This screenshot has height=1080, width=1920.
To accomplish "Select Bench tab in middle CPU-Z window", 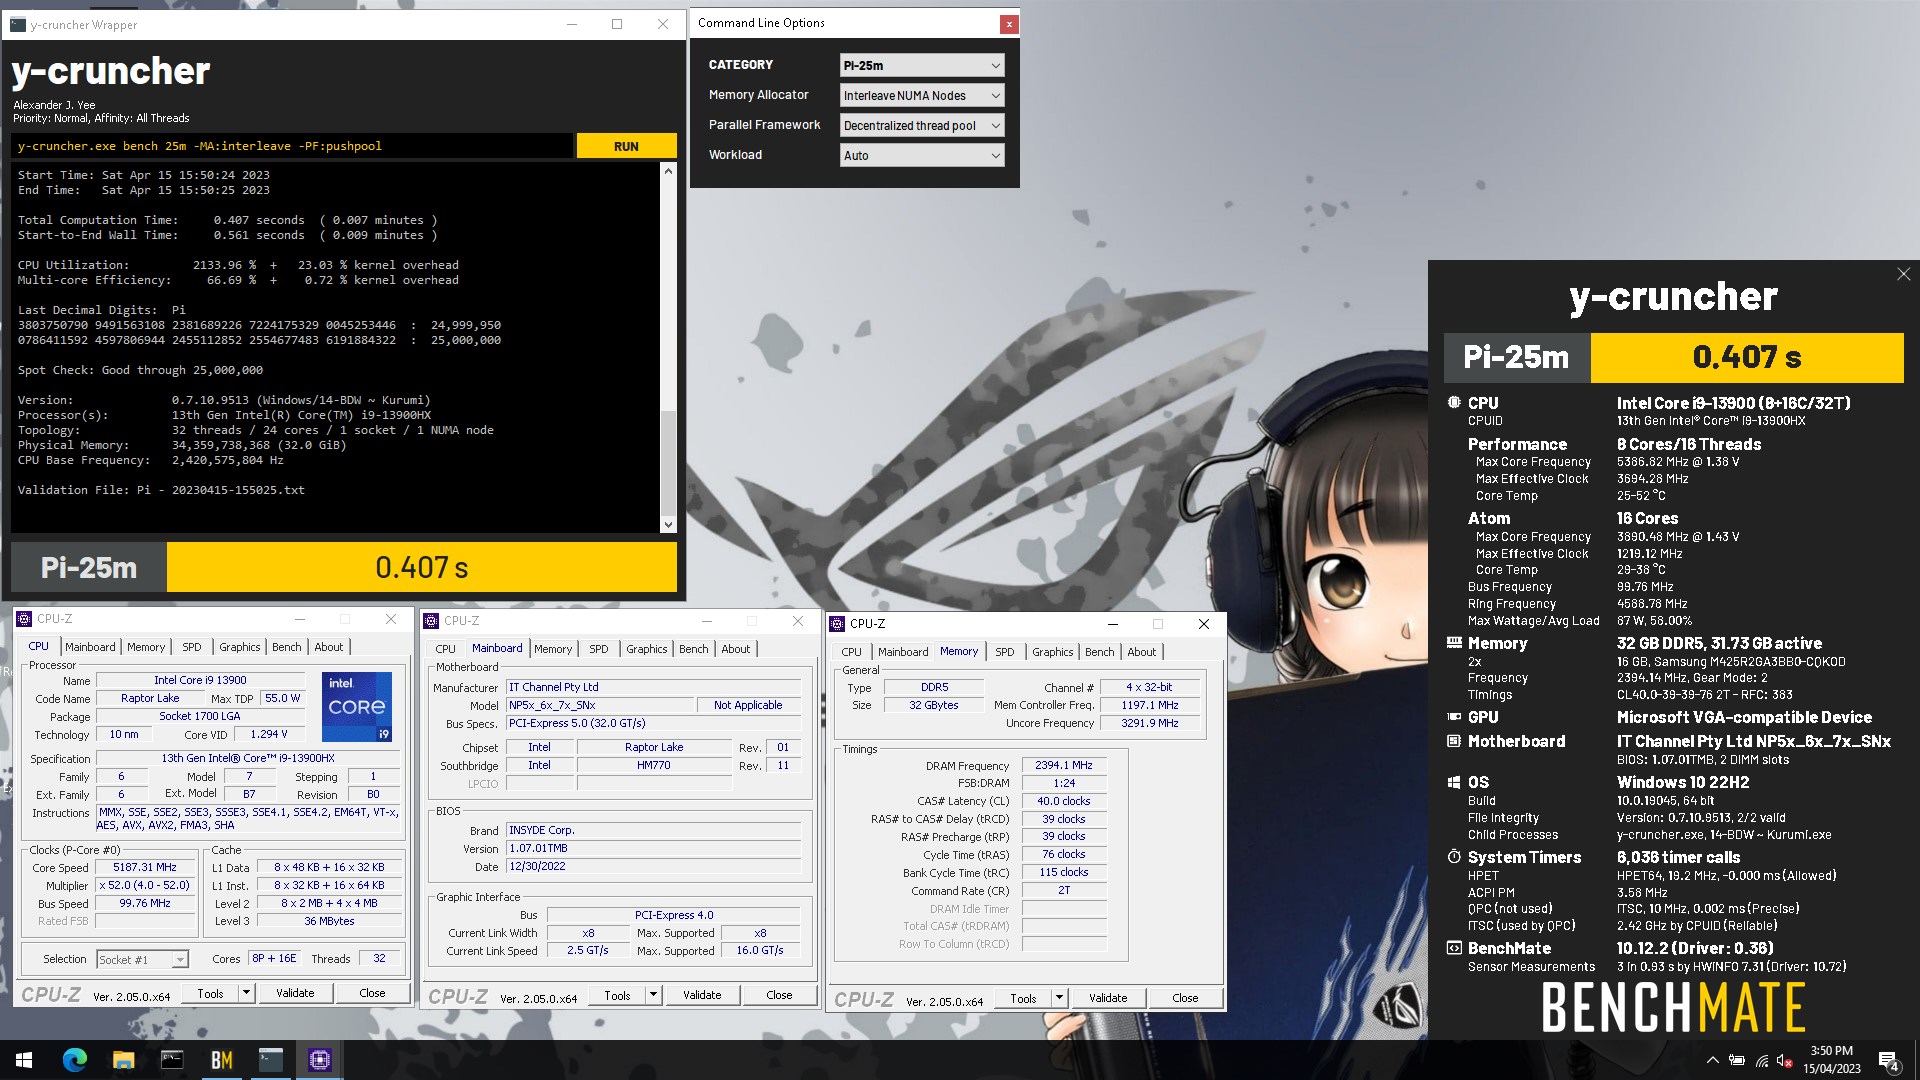I will point(694,649).
